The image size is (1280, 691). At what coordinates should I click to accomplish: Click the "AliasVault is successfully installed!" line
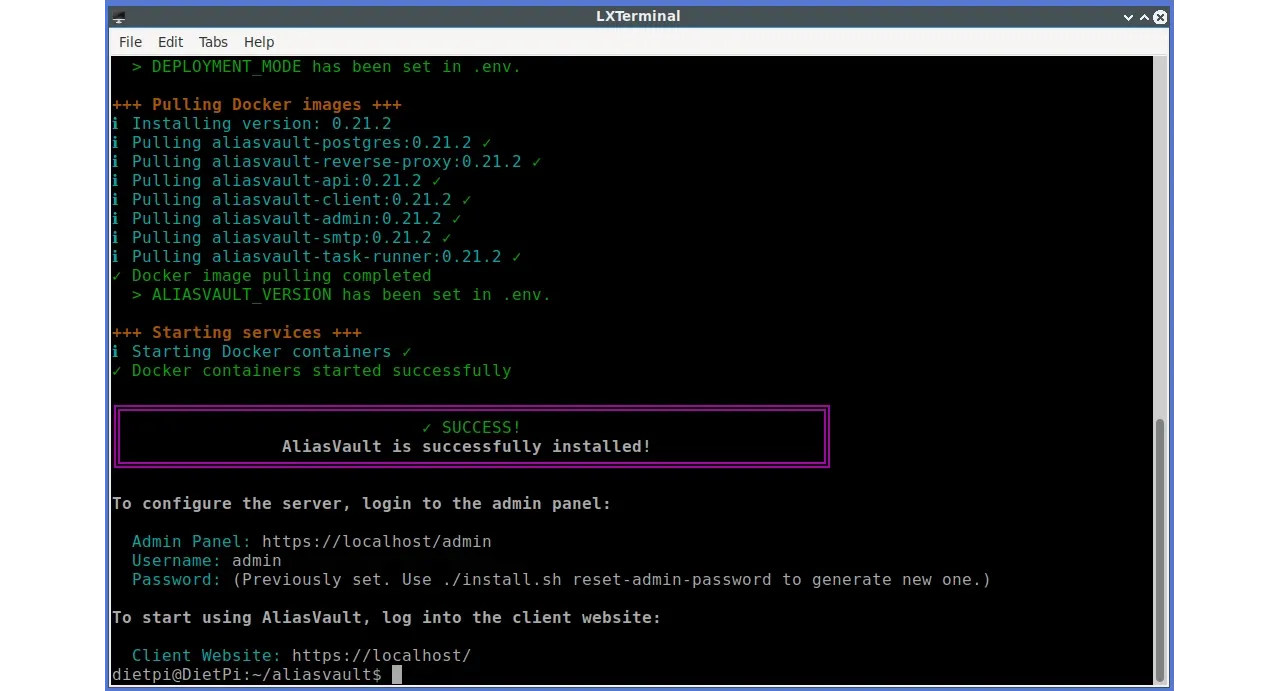tap(466, 447)
